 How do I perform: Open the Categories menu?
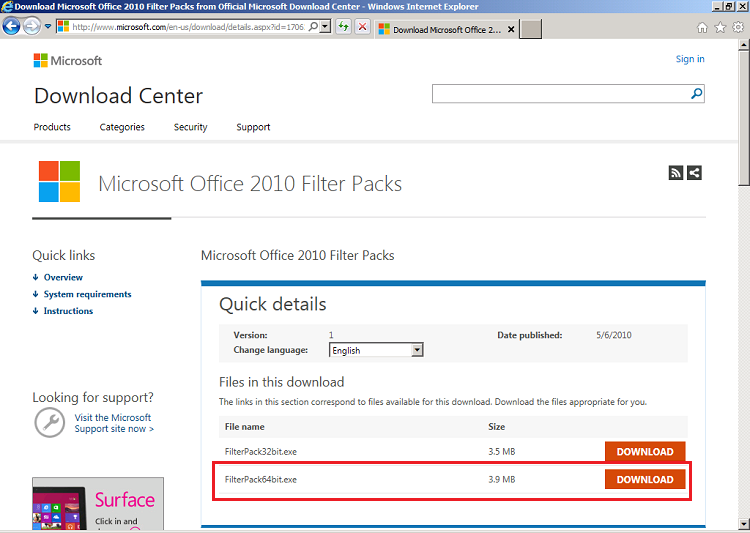tap(122, 127)
